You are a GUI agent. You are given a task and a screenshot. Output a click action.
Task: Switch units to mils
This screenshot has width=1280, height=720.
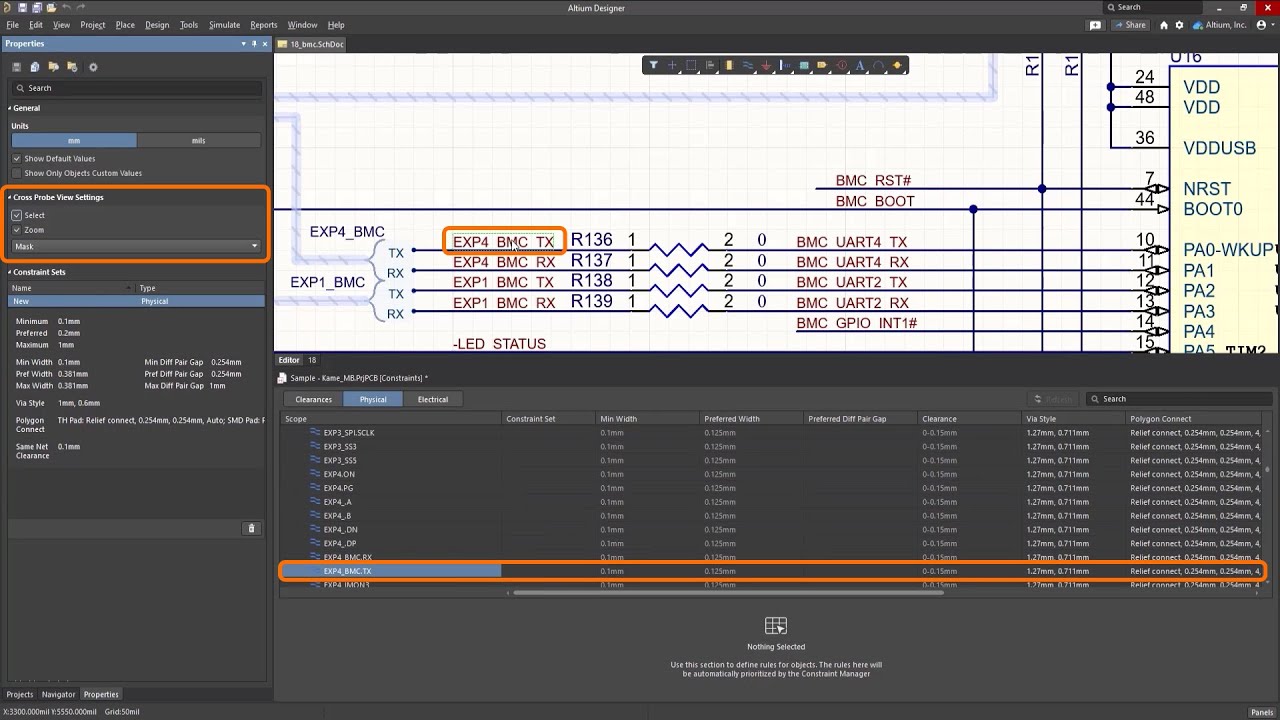coord(198,141)
